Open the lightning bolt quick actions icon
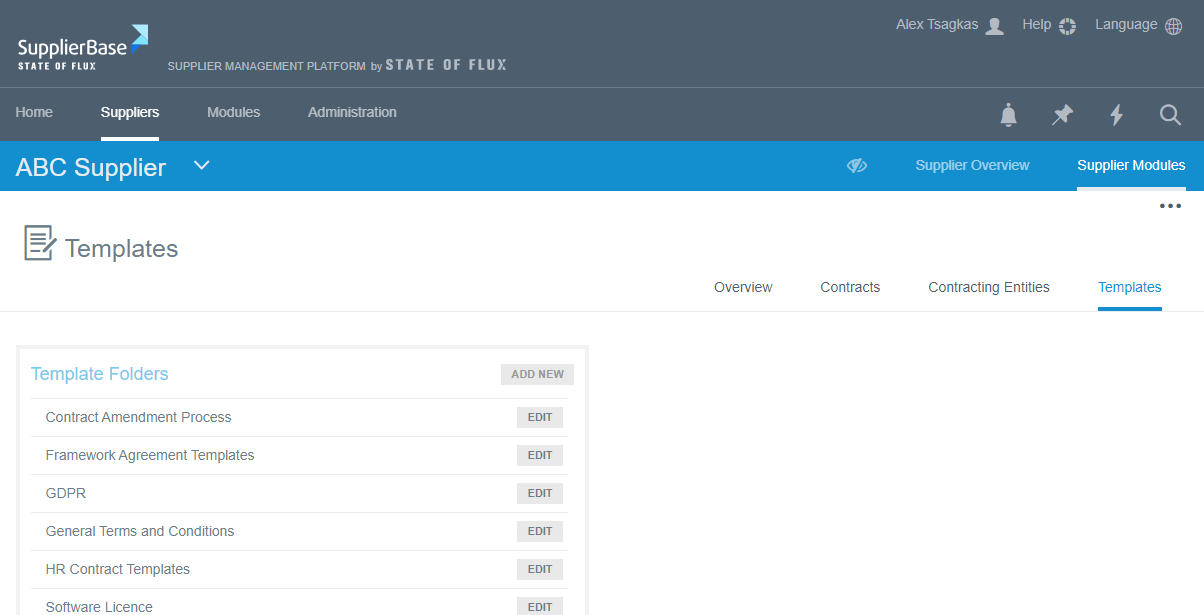The image size is (1204, 615). pyautogui.click(x=1116, y=115)
